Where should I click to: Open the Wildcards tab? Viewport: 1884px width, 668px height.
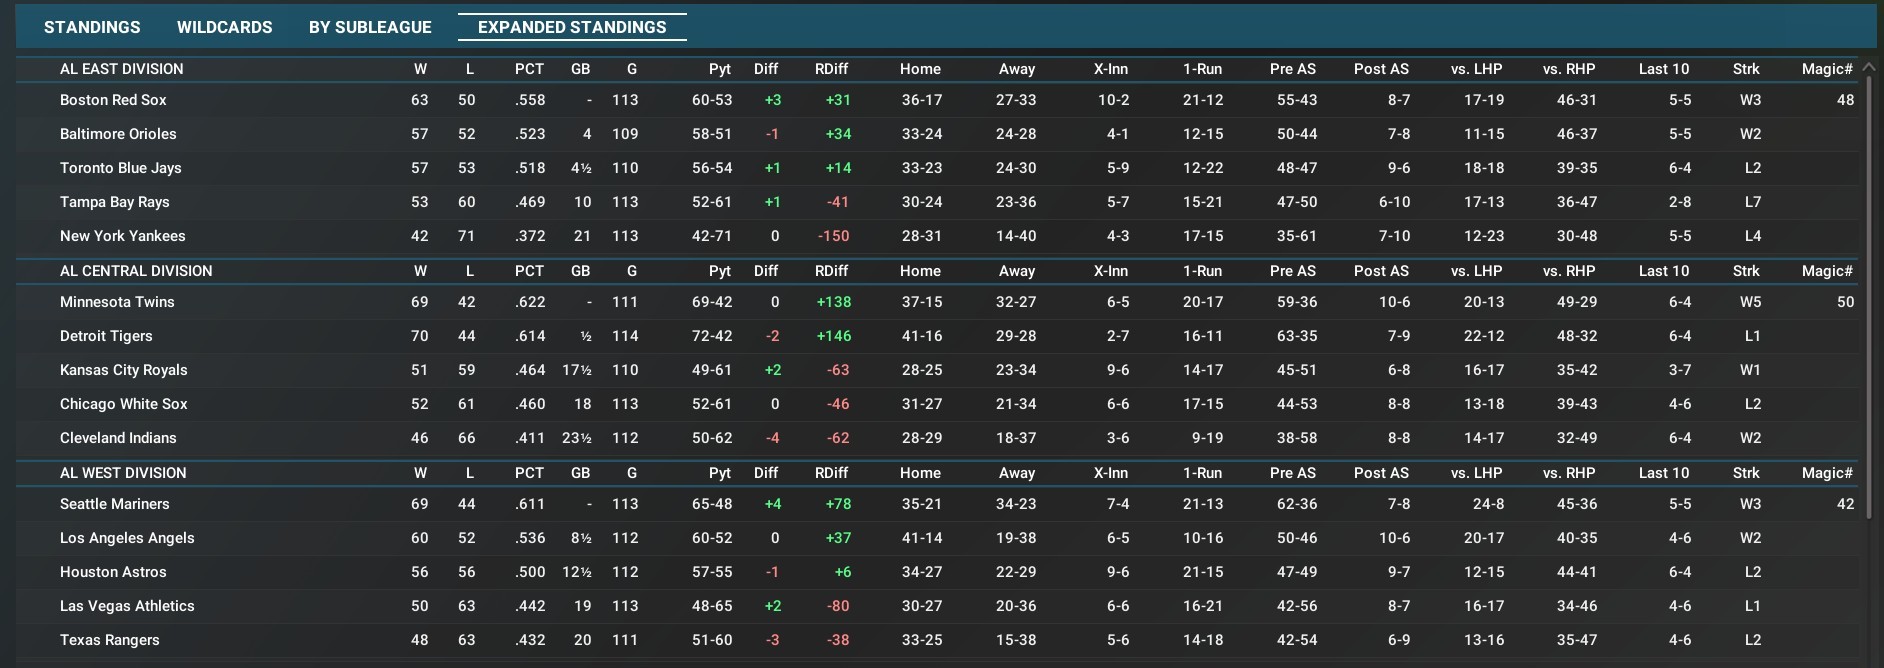pos(224,27)
